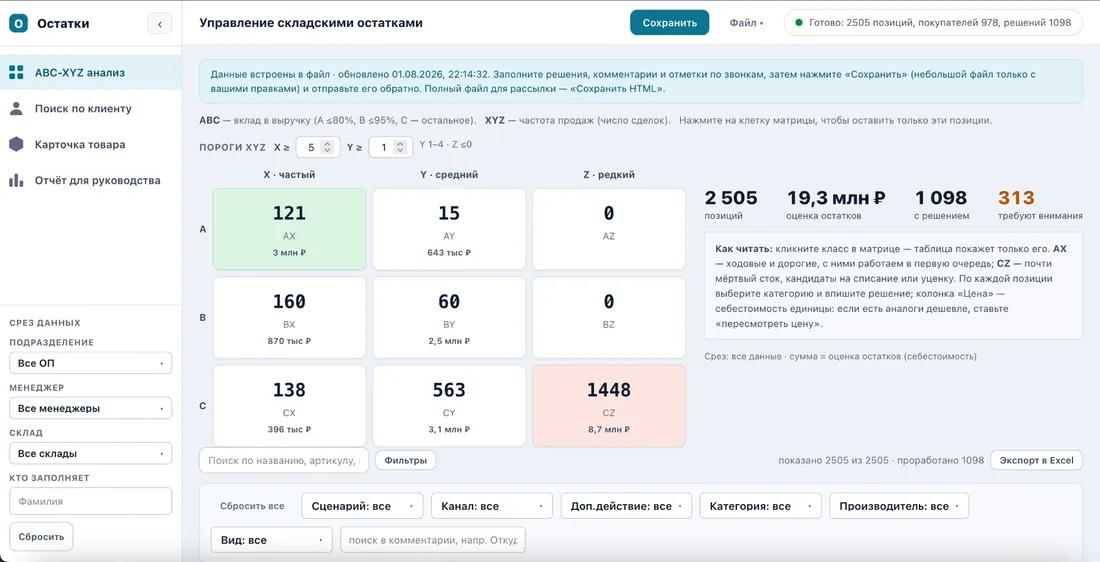Select the CZ matrix cell 1448
This screenshot has height=562, width=1100.
(x=609, y=406)
